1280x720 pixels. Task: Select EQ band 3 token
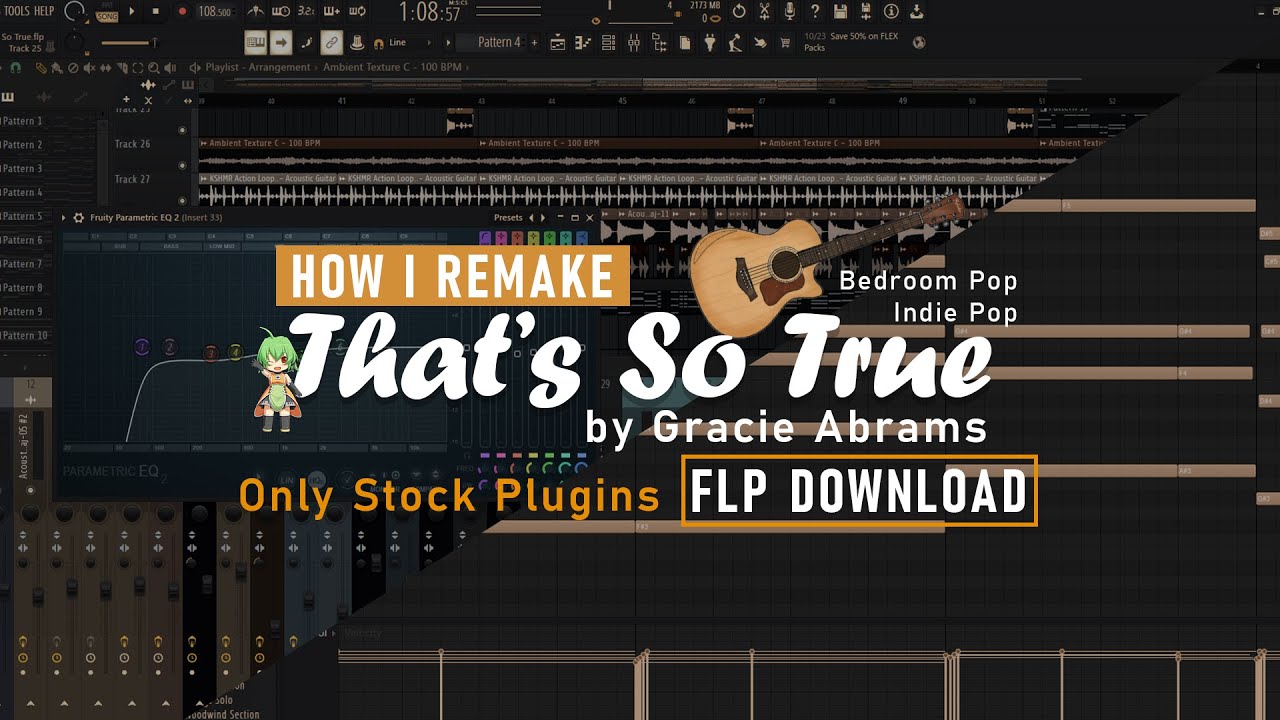[x=211, y=352]
